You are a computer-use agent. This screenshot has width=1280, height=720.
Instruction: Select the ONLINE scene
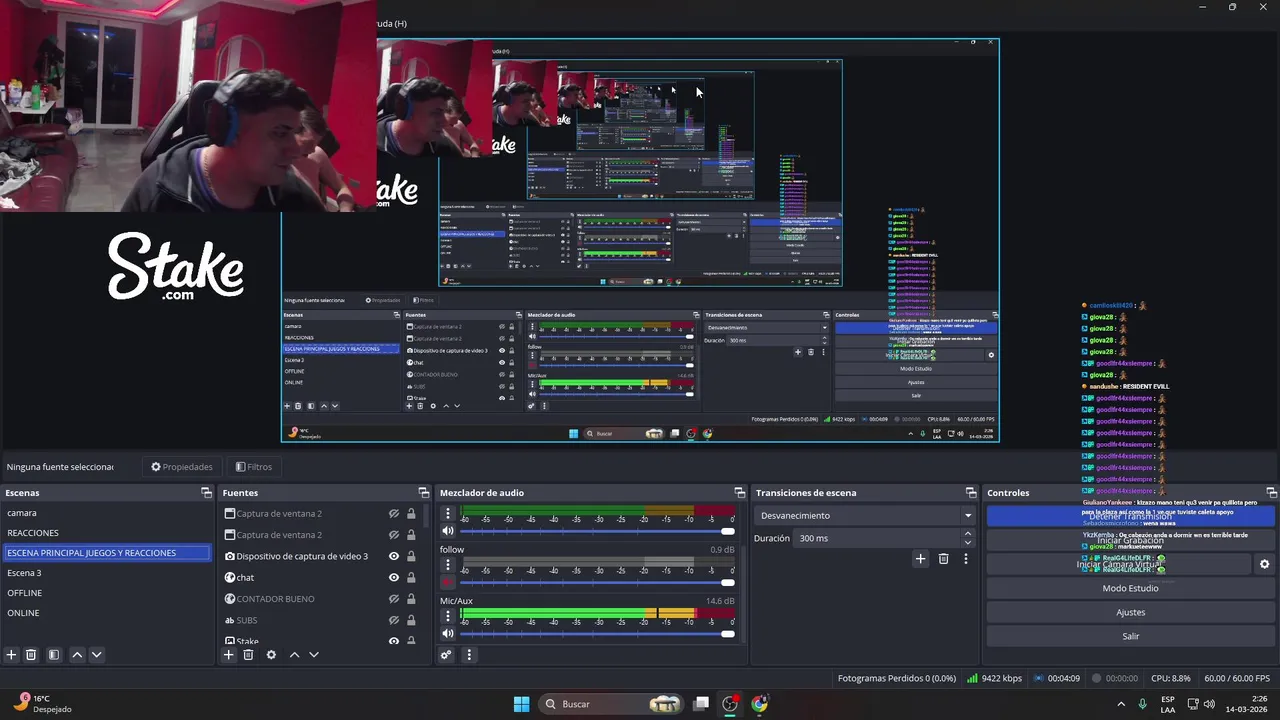pyautogui.click(x=106, y=613)
